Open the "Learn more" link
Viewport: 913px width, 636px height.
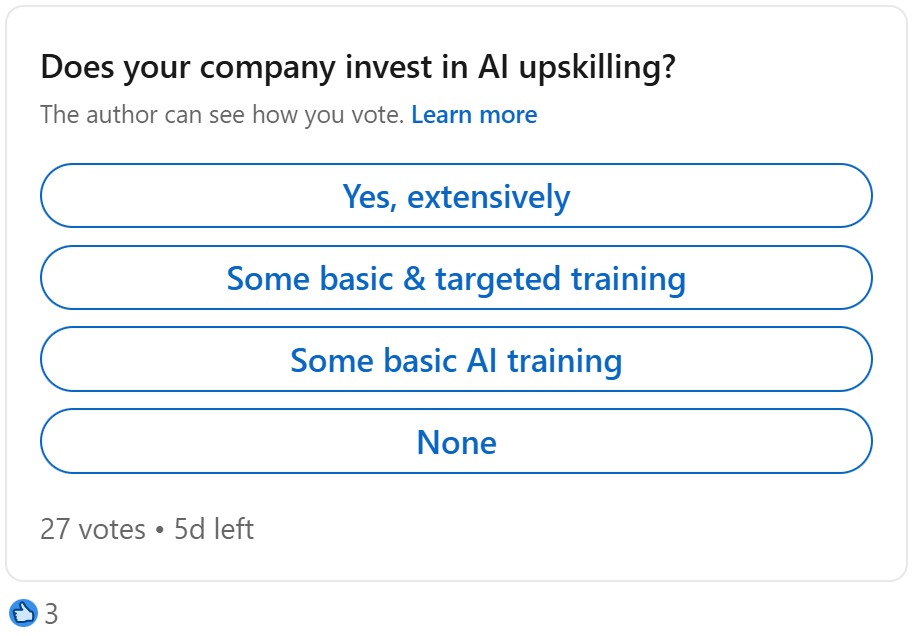[x=474, y=114]
